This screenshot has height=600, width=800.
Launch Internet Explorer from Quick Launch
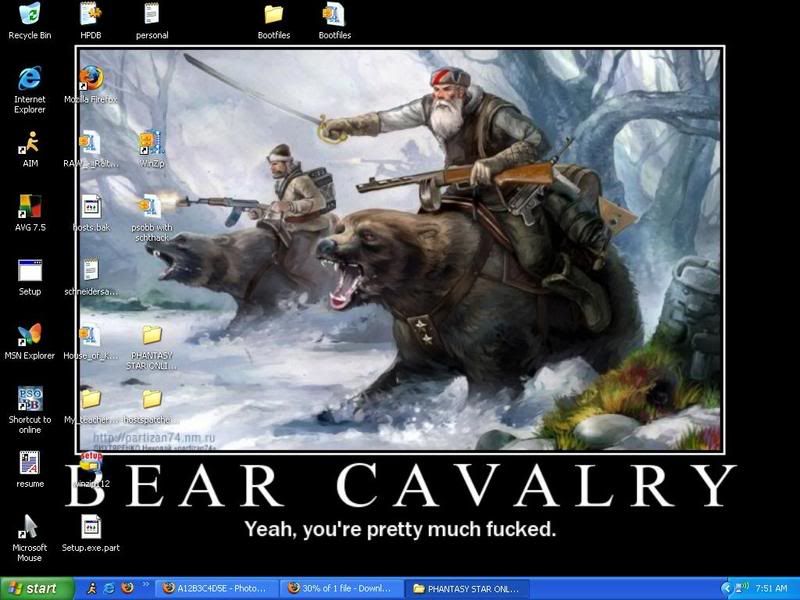[109, 589]
